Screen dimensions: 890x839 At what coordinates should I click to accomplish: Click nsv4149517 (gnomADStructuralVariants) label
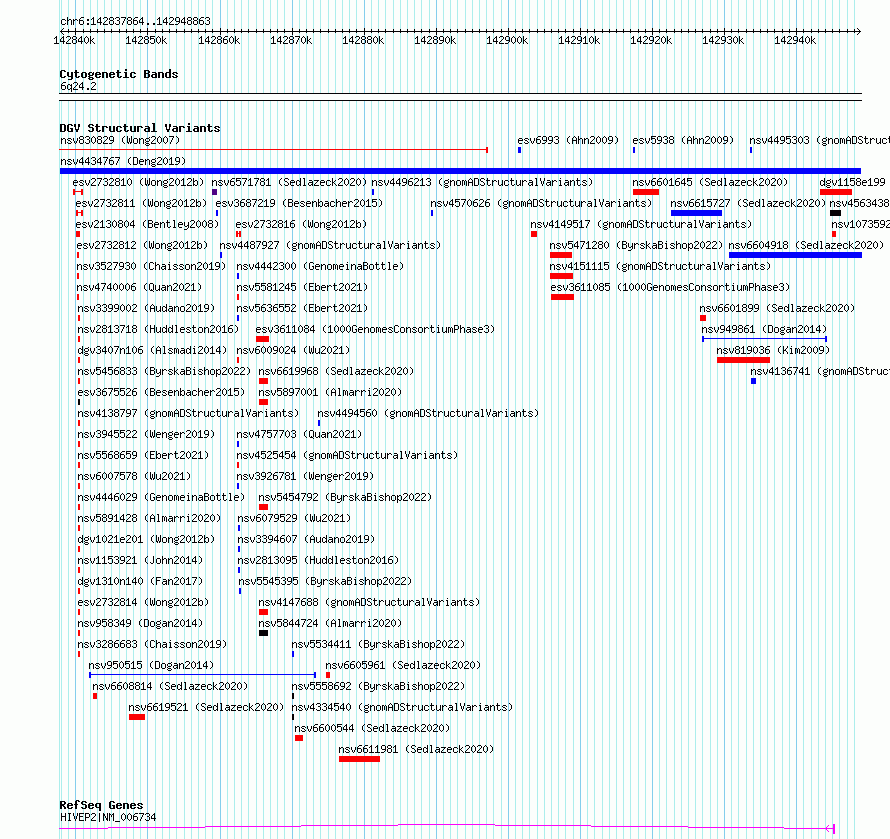(641, 224)
